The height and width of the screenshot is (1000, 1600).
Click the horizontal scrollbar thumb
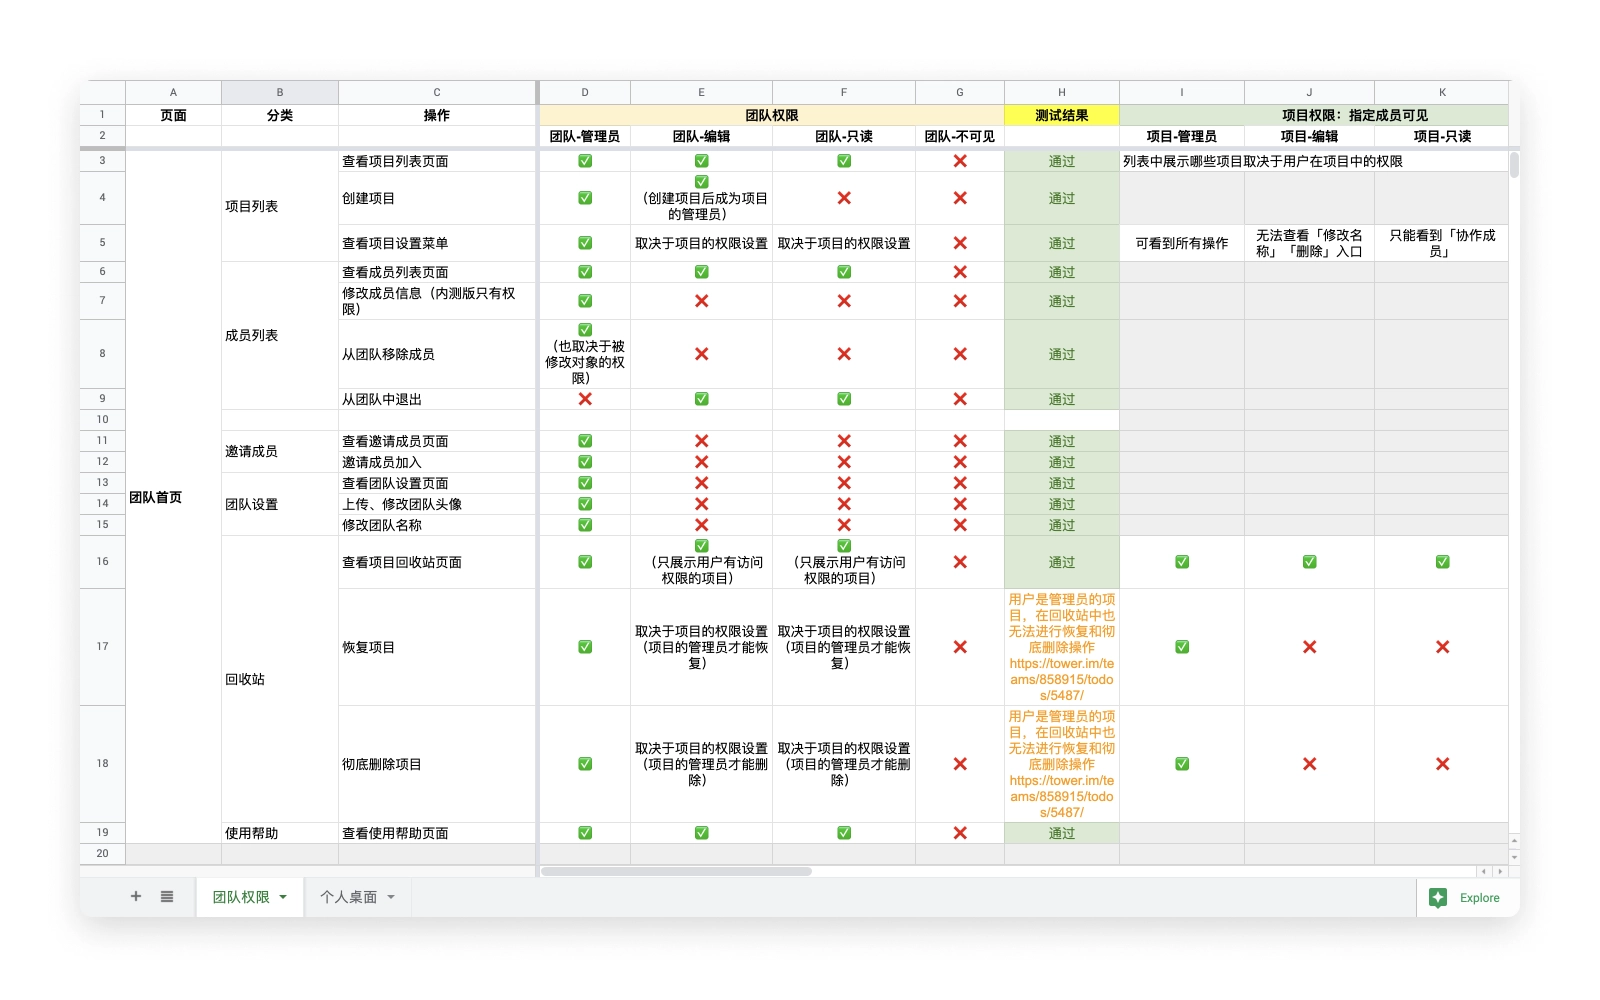pyautogui.click(x=676, y=872)
